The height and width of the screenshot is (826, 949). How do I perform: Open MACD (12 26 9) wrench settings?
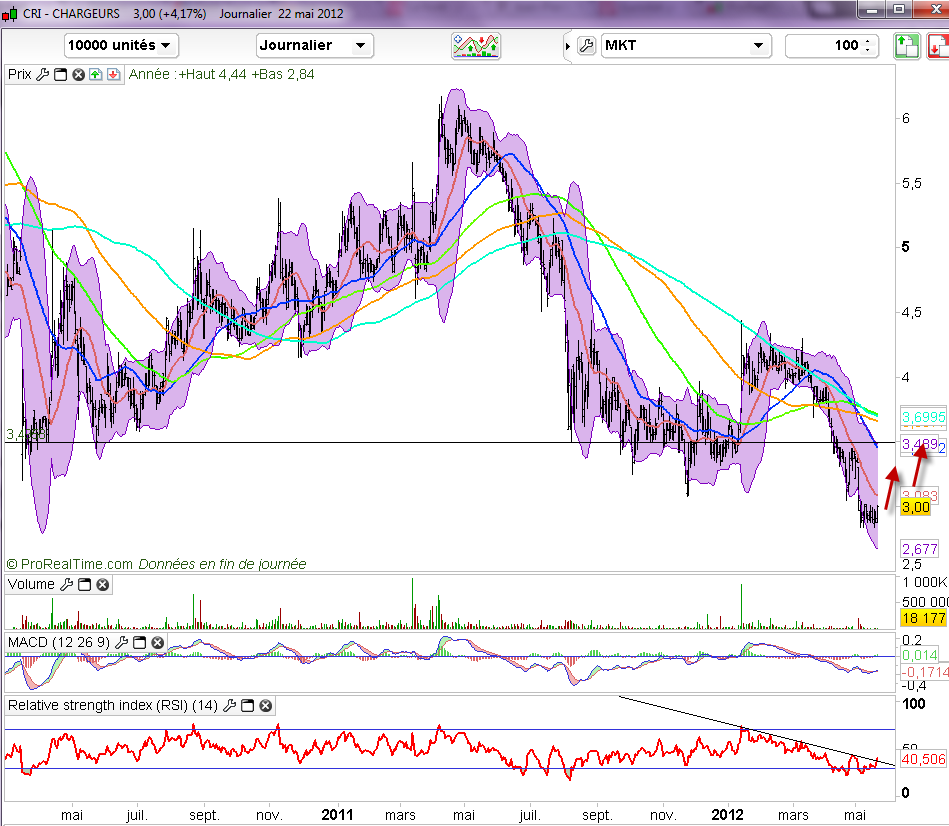click(122, 641)
